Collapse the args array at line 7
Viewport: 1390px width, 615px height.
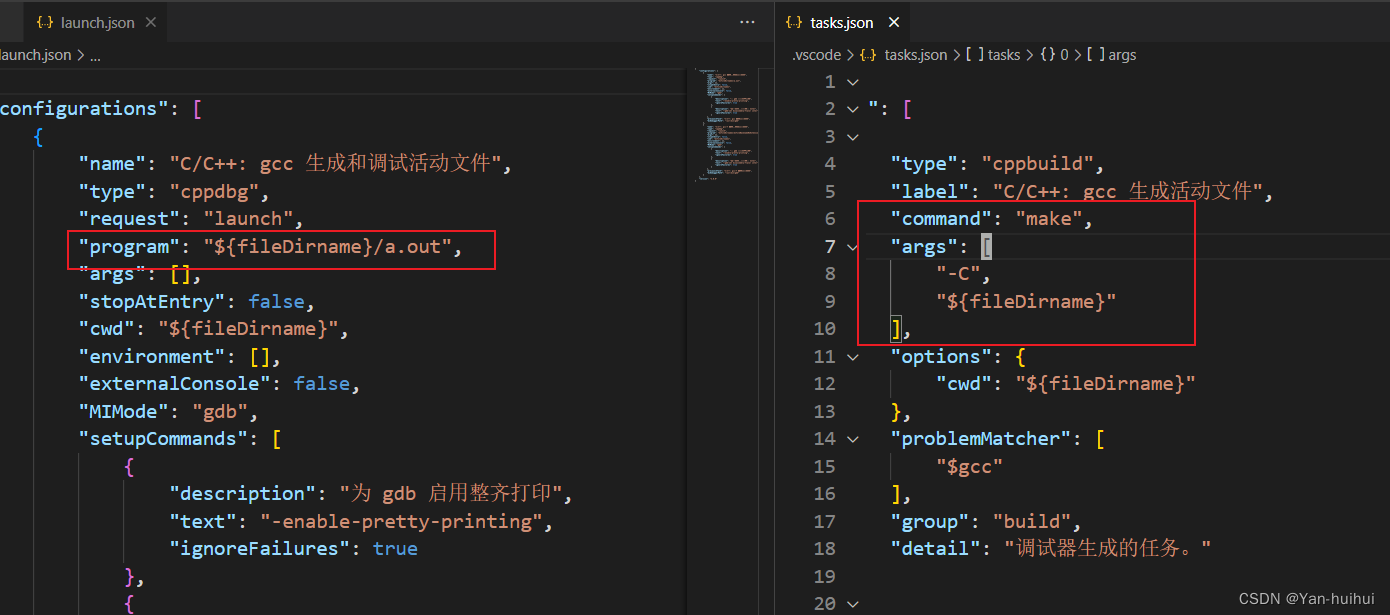tap(851, 246)
